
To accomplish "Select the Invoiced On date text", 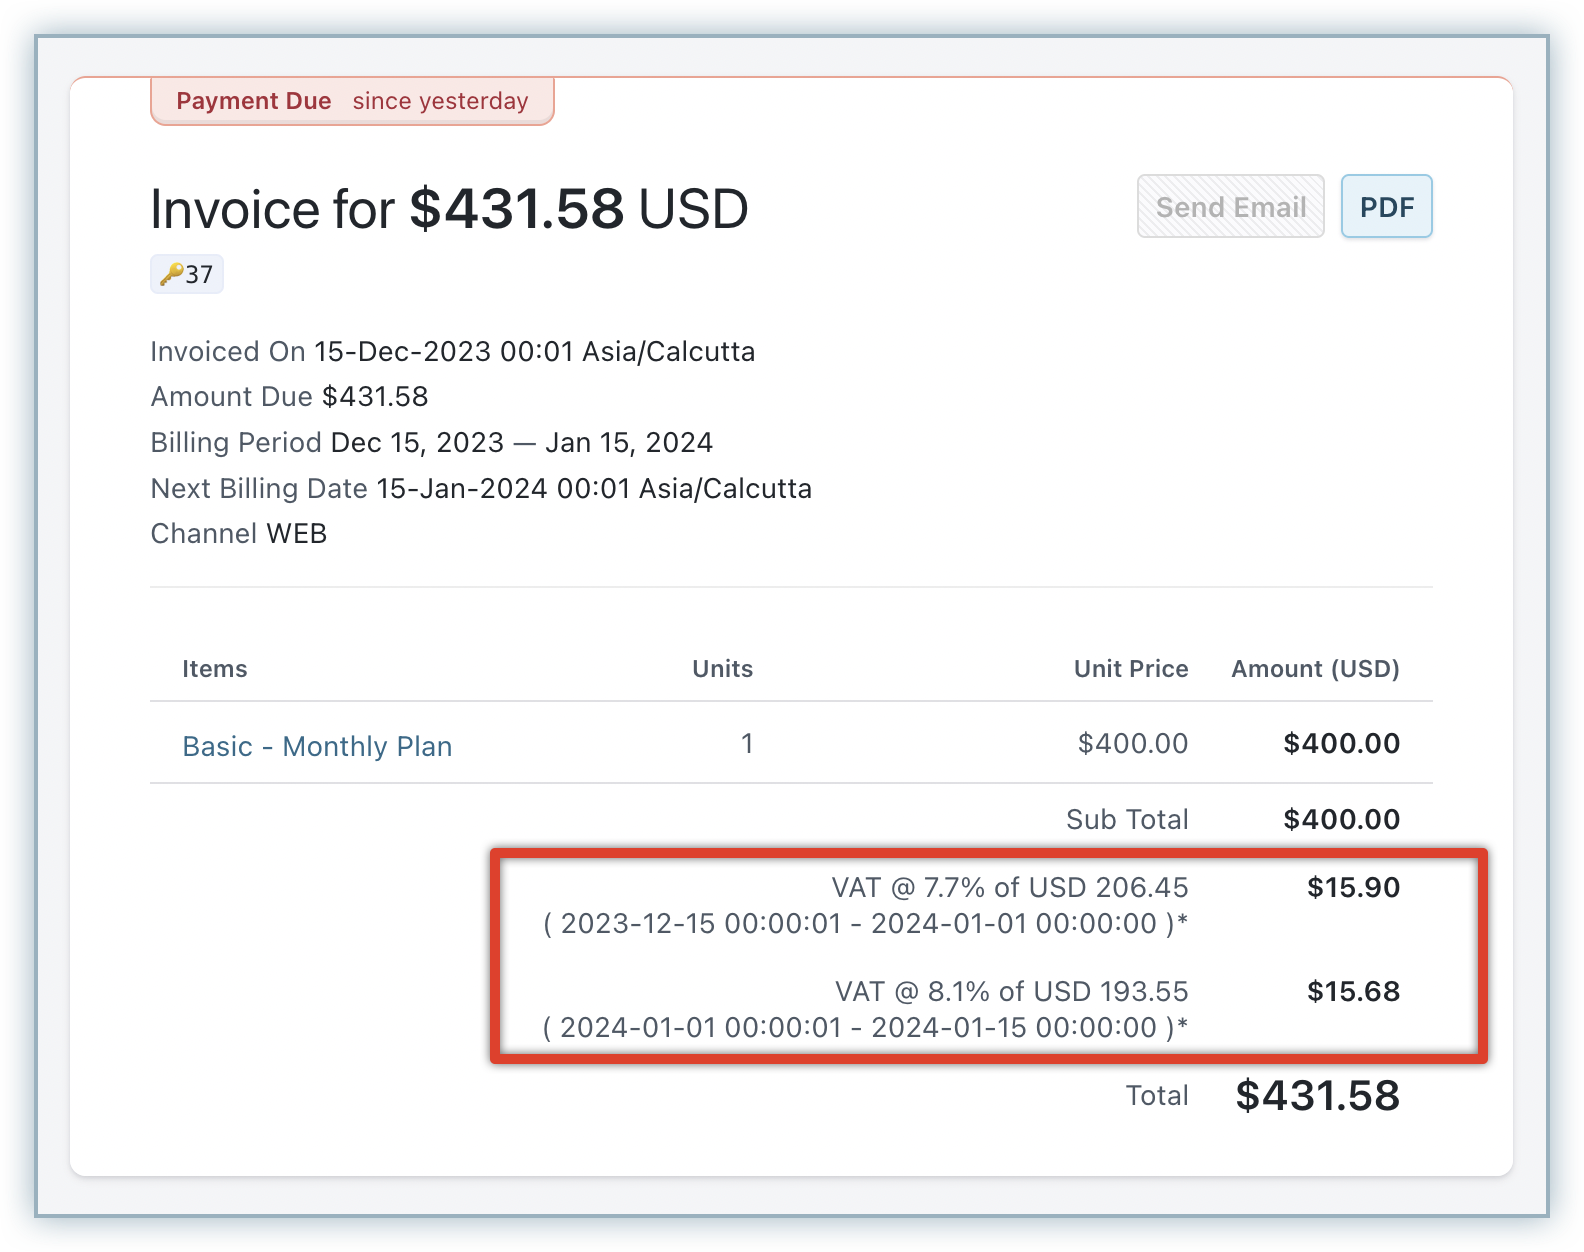I will (534, 352).
